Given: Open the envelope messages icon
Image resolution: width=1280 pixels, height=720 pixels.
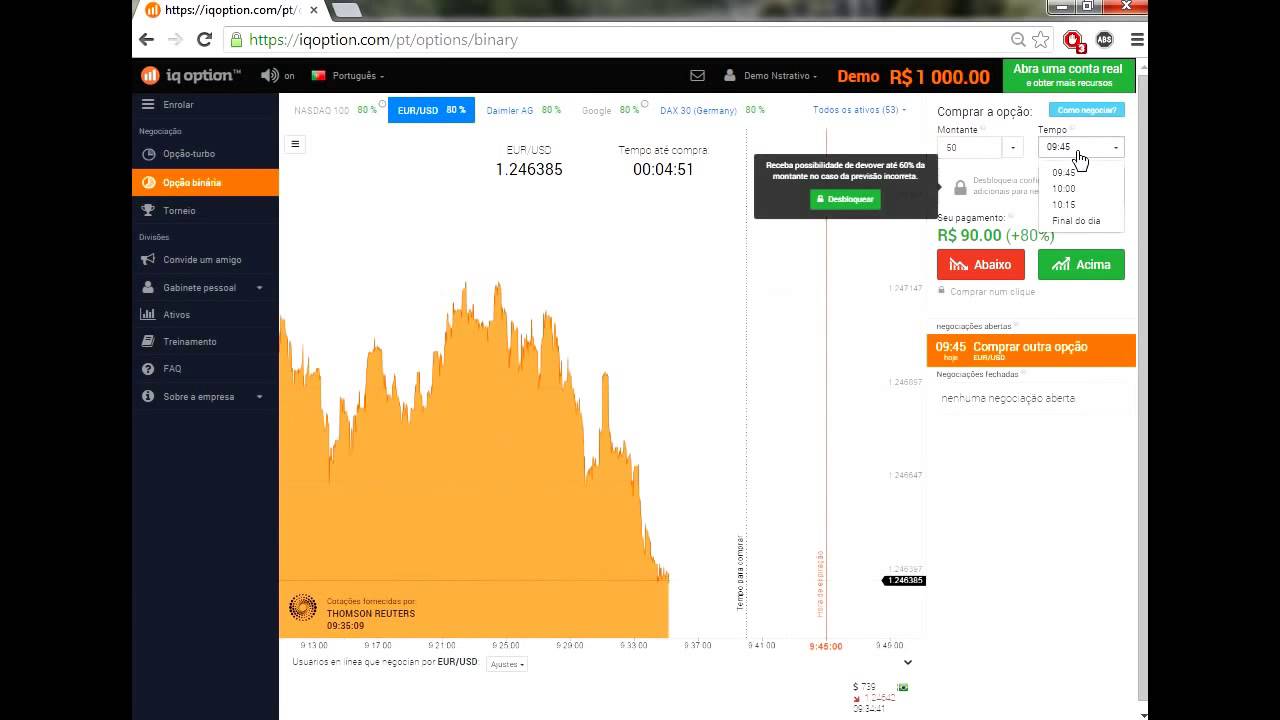Looking at the screenshot, I should pyautogui.click(x=698, y=75).
